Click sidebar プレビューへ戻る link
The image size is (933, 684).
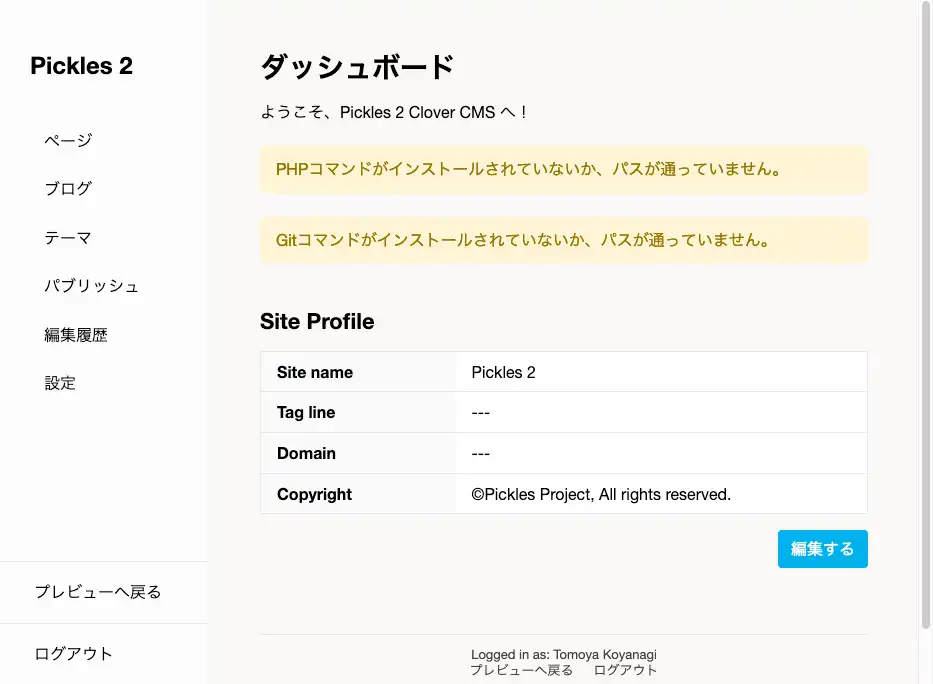click(x=98, y=592)
